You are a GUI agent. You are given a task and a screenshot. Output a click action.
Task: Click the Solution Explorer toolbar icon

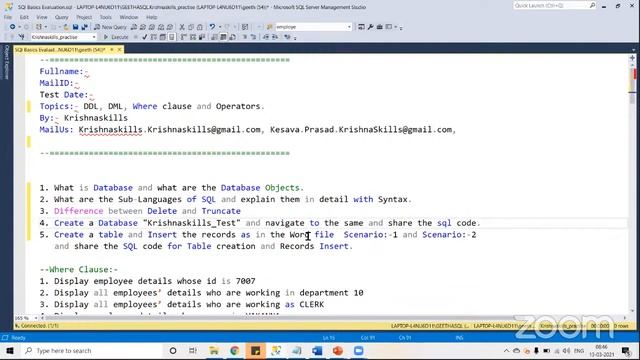[361, 27]
